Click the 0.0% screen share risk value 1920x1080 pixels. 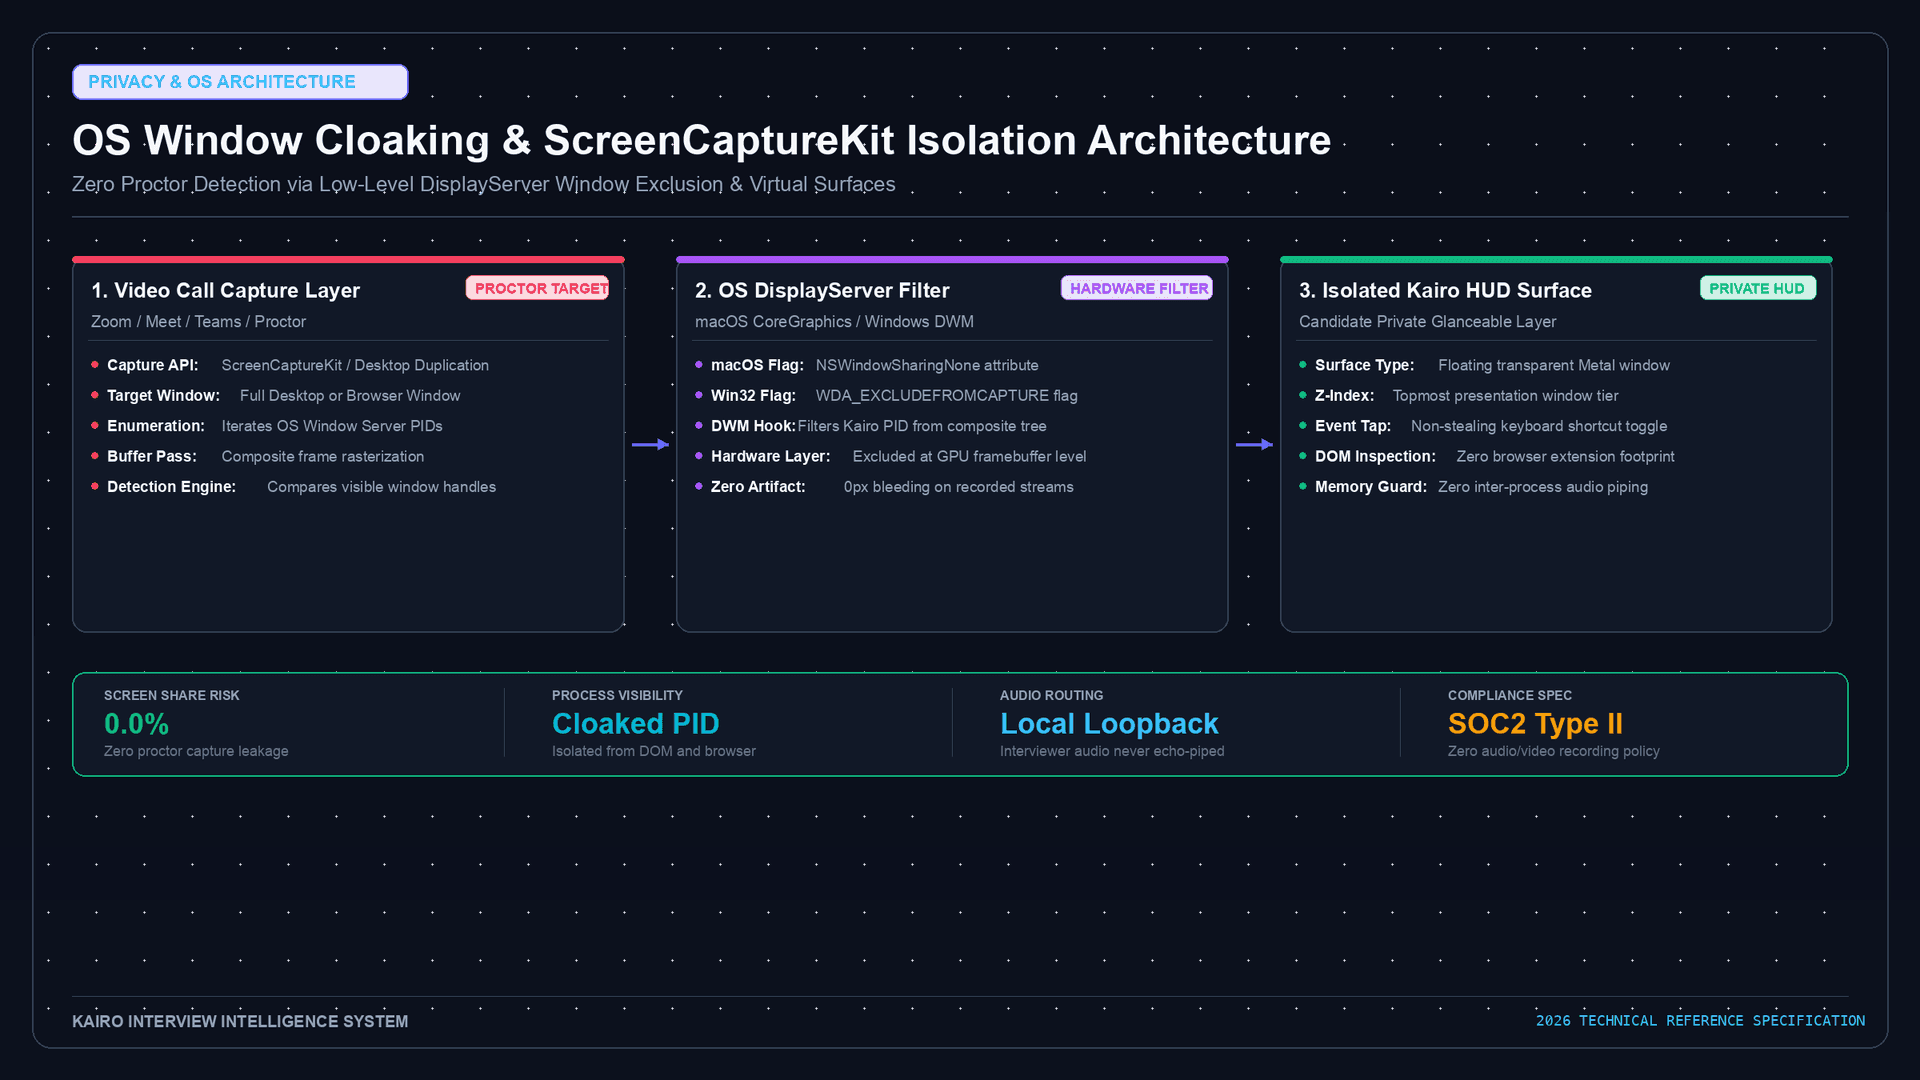pyautogui.click(x=136, y=724)
